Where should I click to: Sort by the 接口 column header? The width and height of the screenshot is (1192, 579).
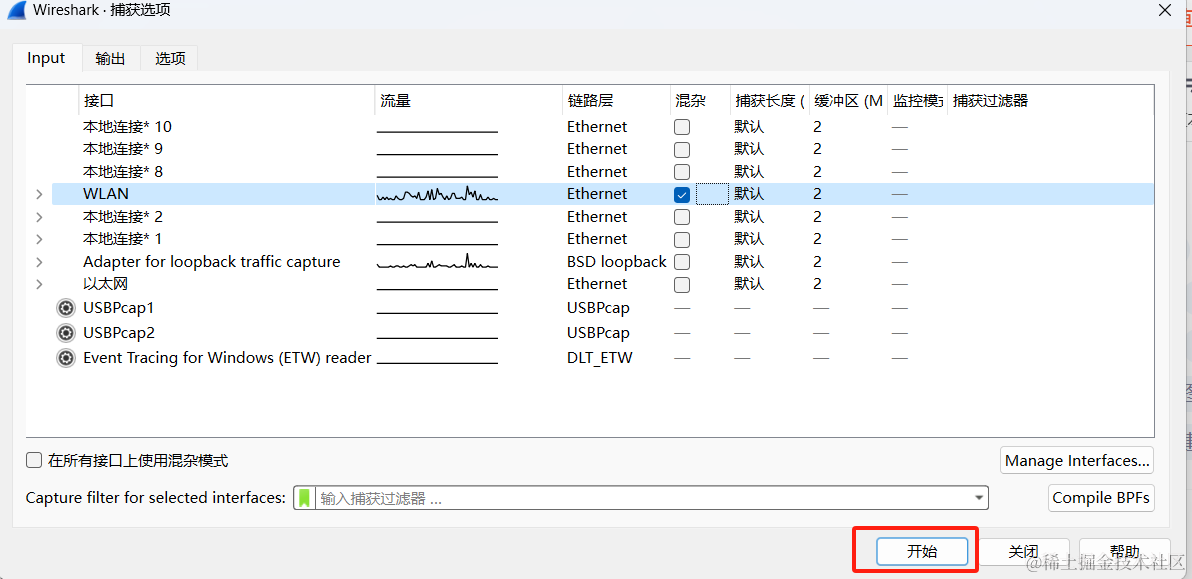(x=227, y=100)
